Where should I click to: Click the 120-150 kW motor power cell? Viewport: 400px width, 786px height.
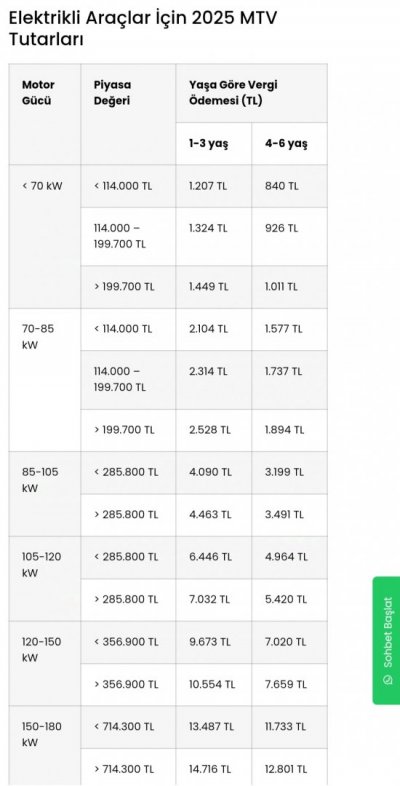click(45, 664)
